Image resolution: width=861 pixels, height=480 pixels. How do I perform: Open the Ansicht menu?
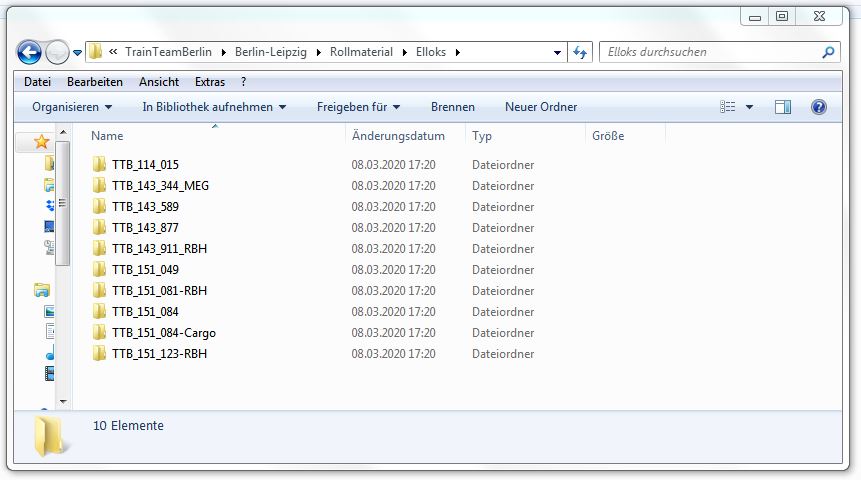tap(159, 82)
